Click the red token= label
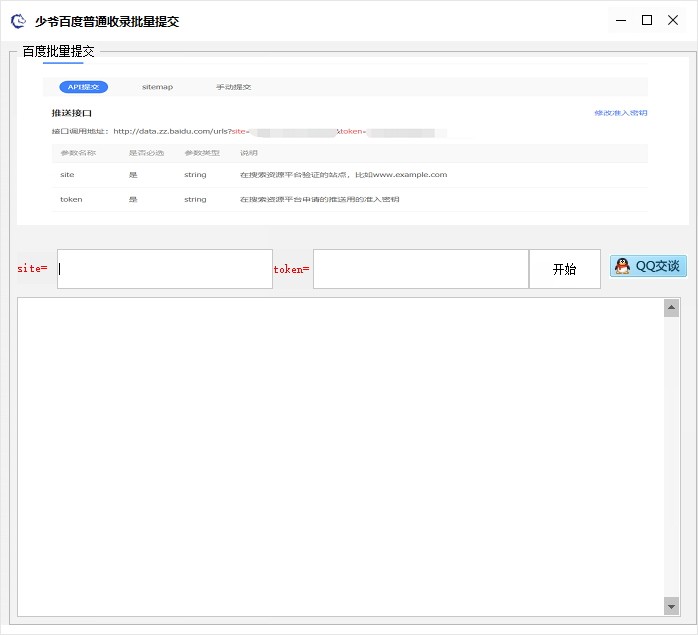Viewport: 698px width, 635px height. 291,269
